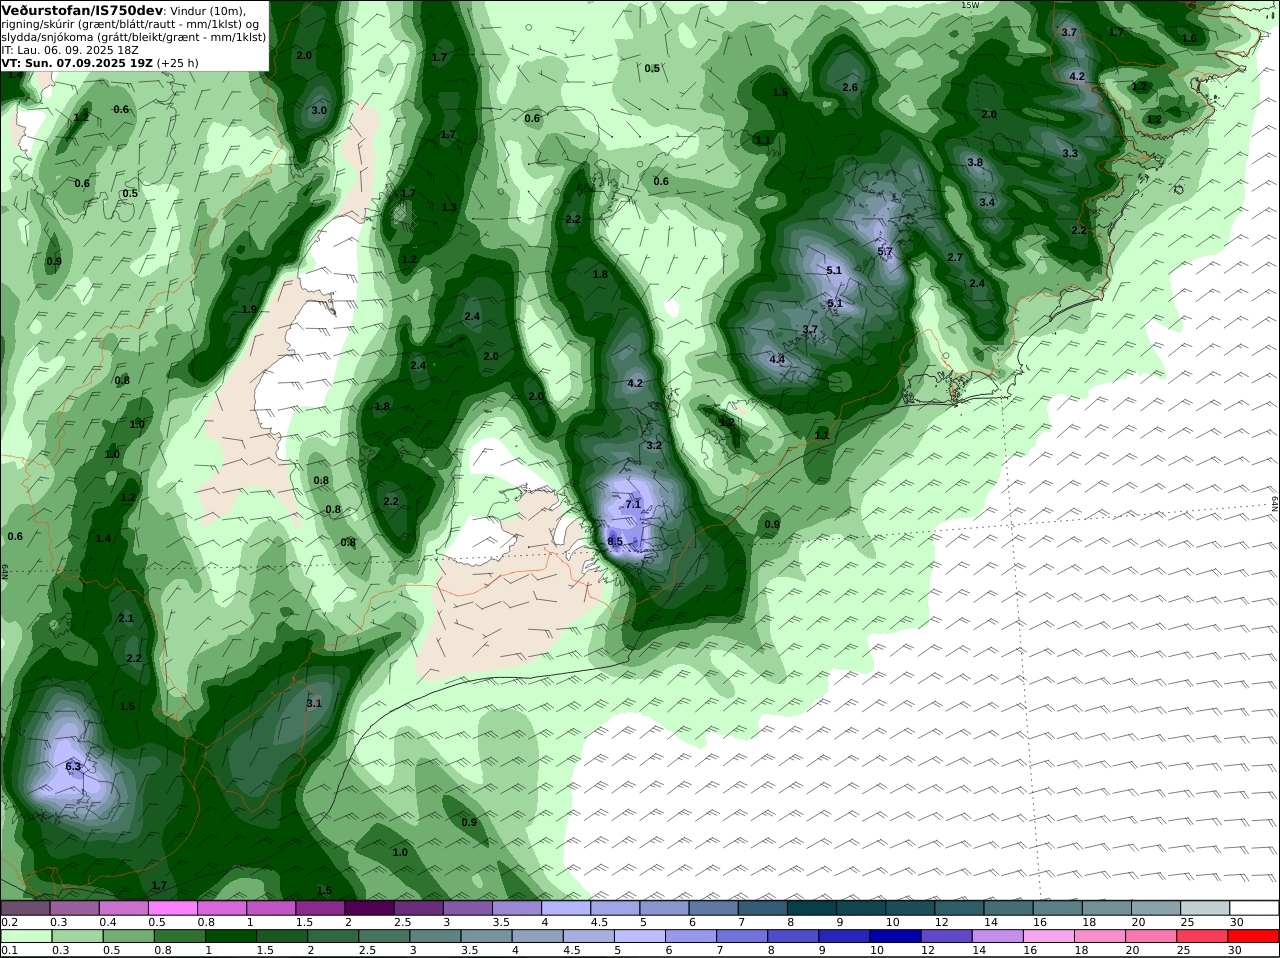Click the 7.1 precipitation value on map
Screen dimensions: 1280x958
(633, 505)
